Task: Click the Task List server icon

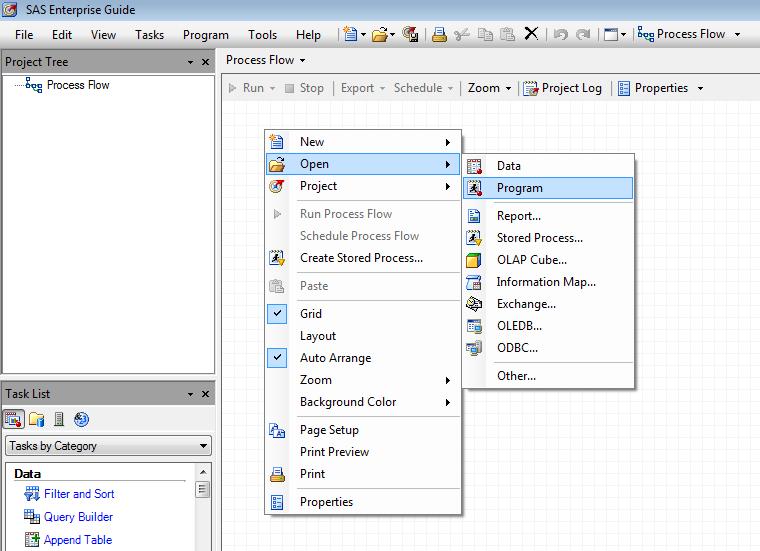Action: [59, 419]
